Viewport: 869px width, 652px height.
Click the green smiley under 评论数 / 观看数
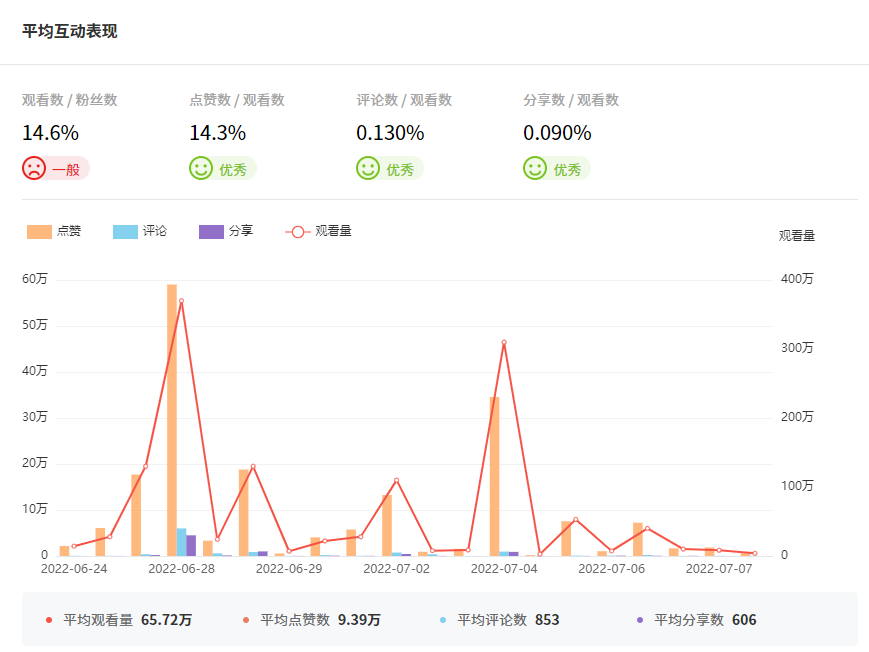[368, 168]
